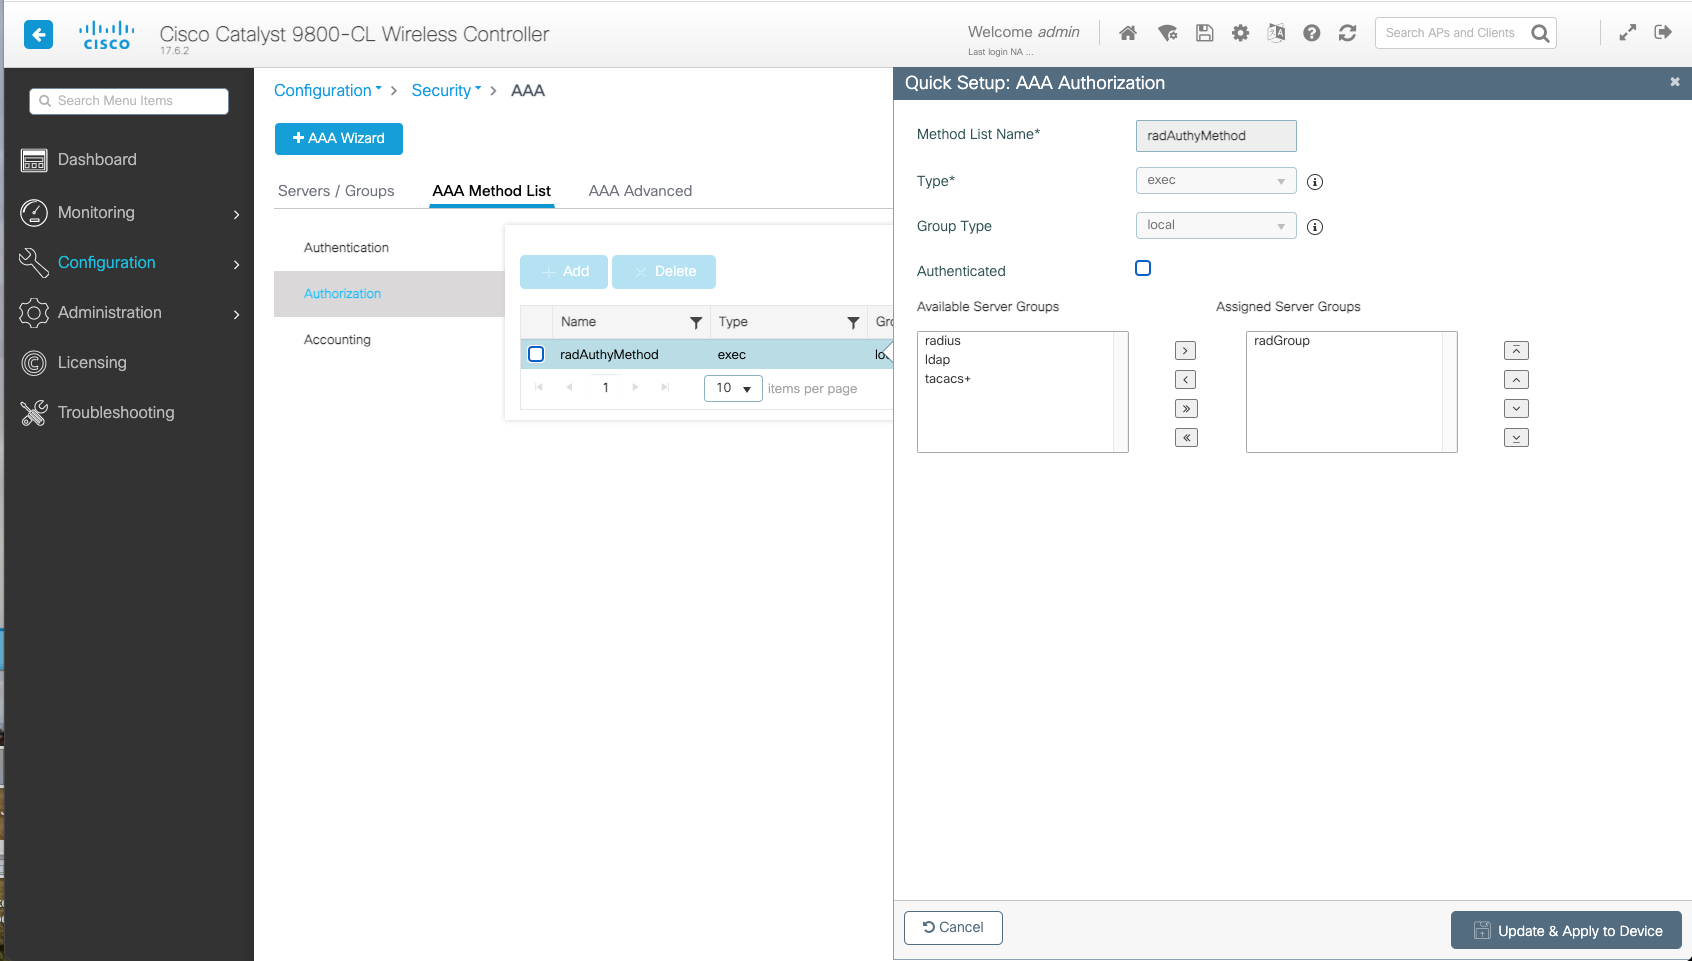Move assigned group to bottom of list
1692x961 pixels.
[1516, 438]
